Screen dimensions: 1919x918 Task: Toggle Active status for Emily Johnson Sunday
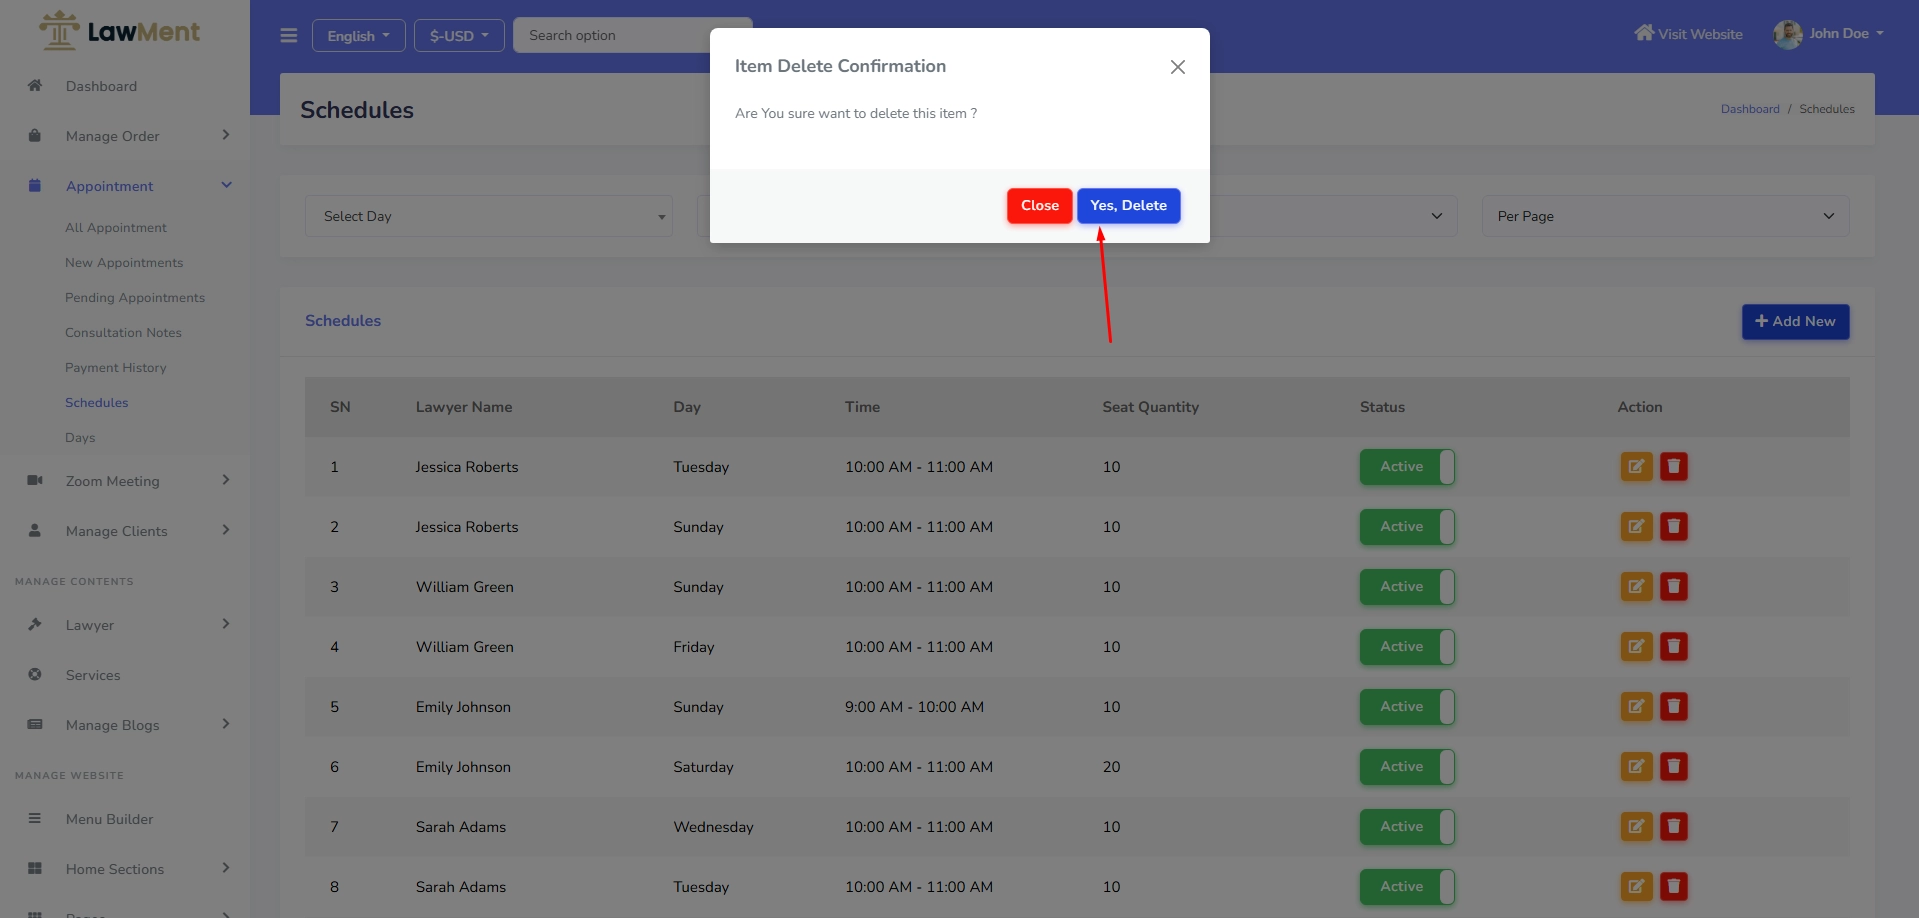(x=1406, y=707)
